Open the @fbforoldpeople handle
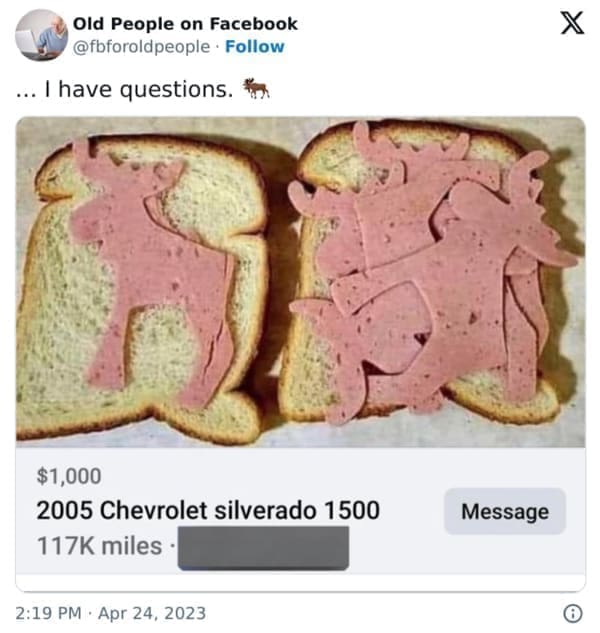 point(141,47)
